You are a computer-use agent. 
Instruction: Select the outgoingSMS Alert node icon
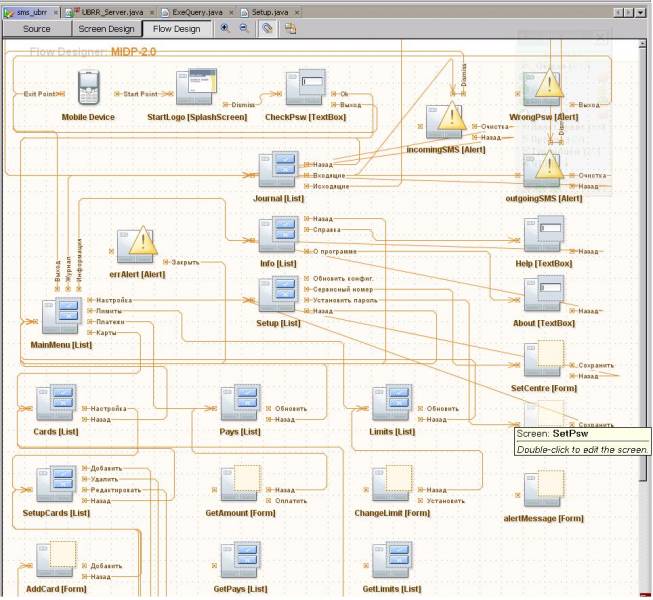[543, 169]
